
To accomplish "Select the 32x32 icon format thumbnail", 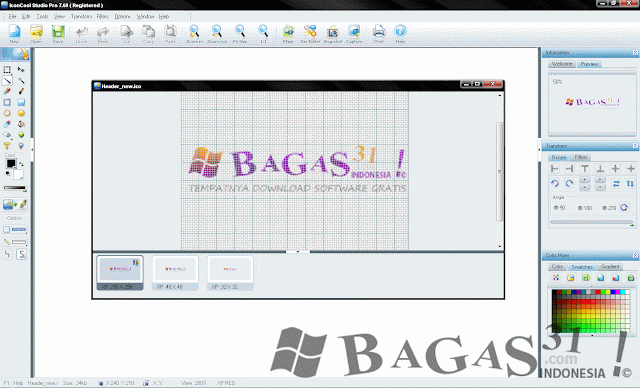I will tap(230, 273).
